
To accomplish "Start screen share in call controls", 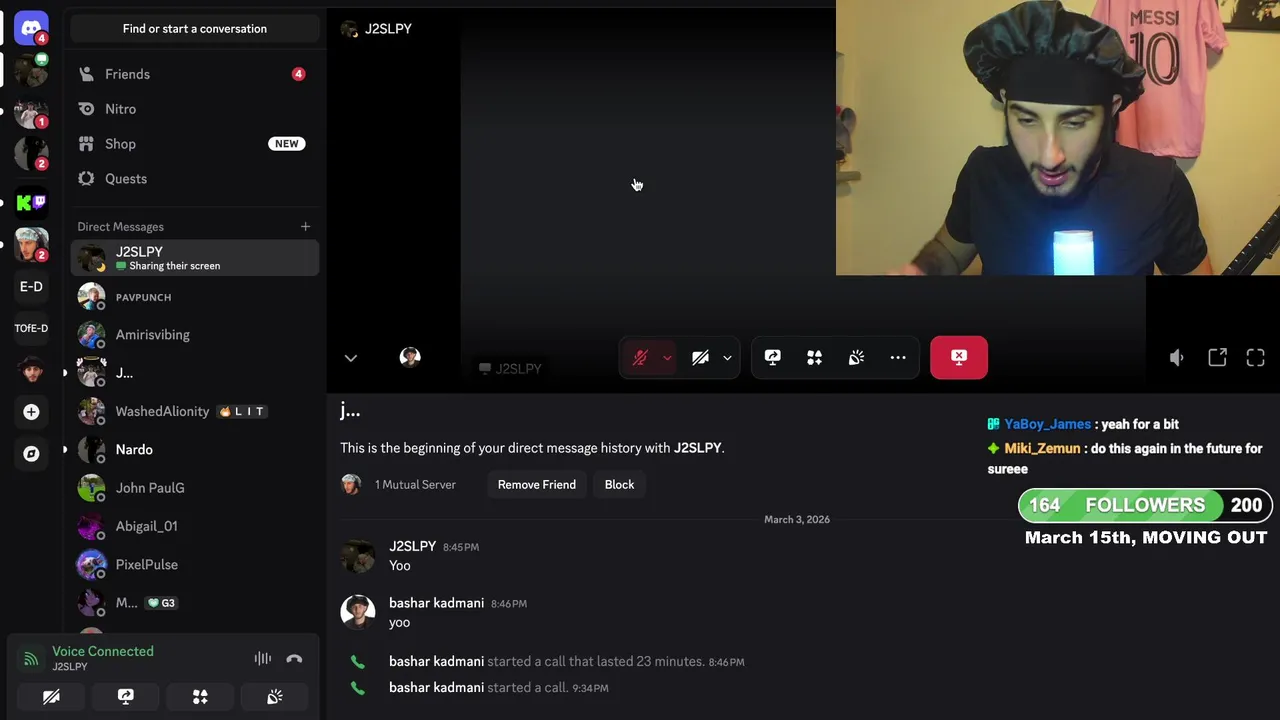I will pos(773,357).
